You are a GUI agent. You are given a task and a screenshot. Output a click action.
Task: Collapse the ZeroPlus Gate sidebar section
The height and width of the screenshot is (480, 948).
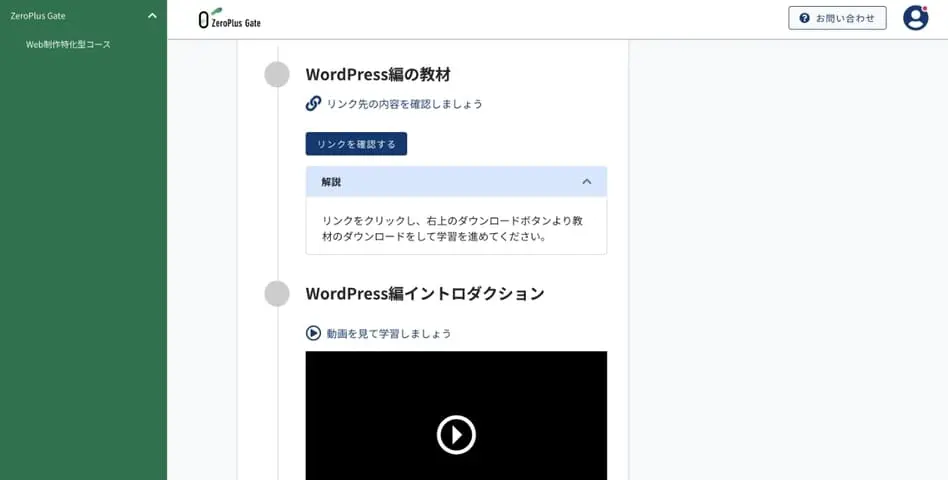[x=152, y=16]
